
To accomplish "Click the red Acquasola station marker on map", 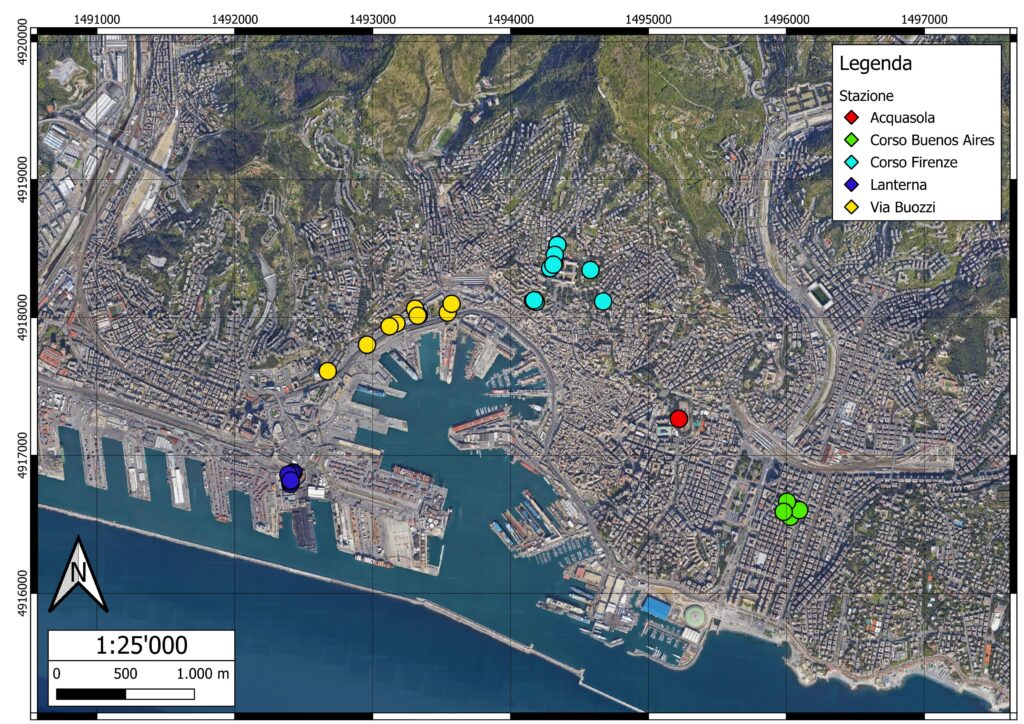I will [679, 419].
